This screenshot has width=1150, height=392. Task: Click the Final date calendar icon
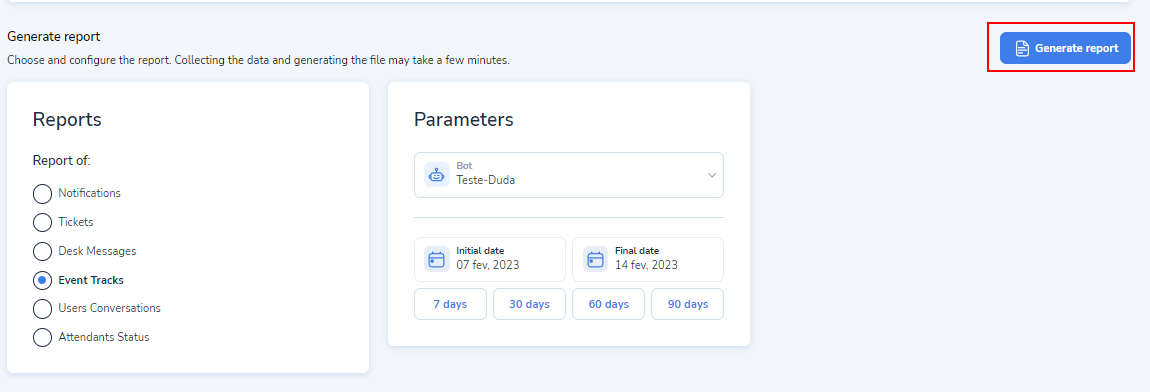point(596,259)
